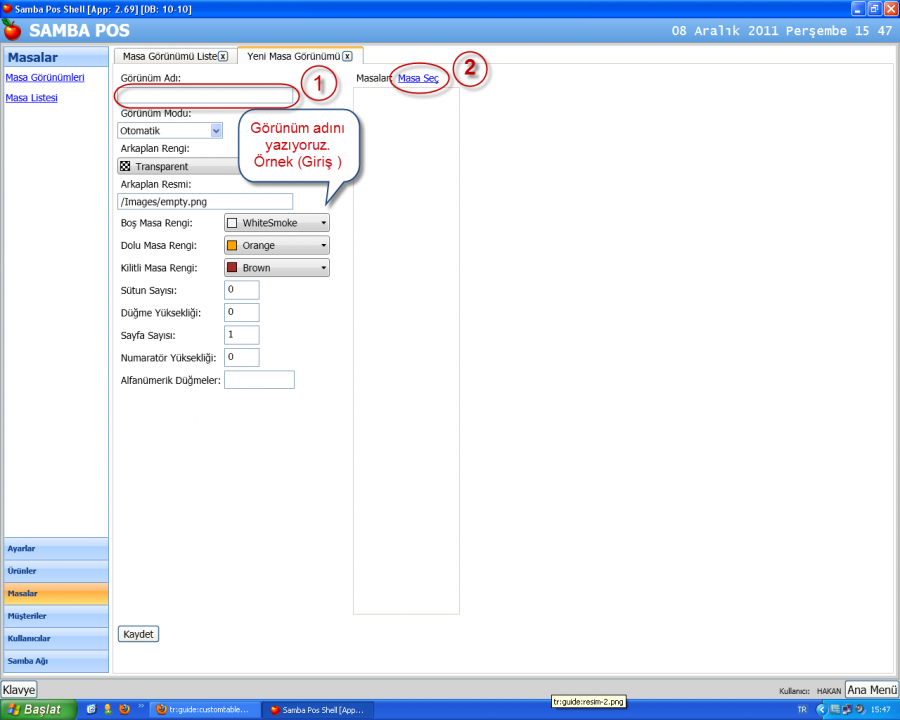Expand hidden system tray icons arrow
Image resolution: width=900 pixels, height=720 pixels.
(821, 710)
